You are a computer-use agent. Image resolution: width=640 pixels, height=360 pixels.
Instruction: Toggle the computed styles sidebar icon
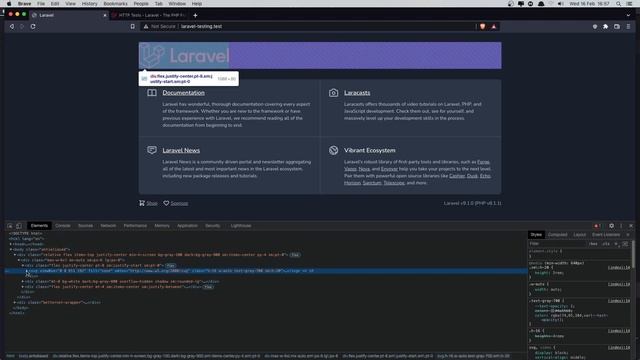[625, 244]
